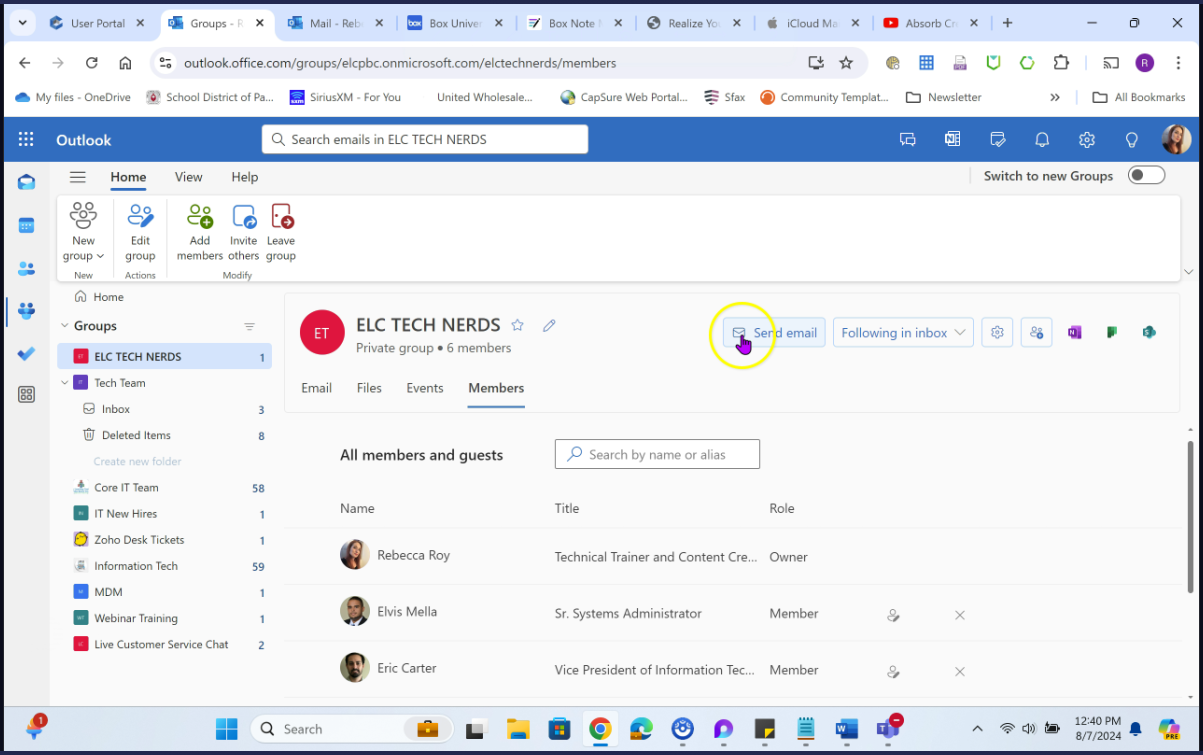Change Eric Carter's role icon

coord(894,672)
